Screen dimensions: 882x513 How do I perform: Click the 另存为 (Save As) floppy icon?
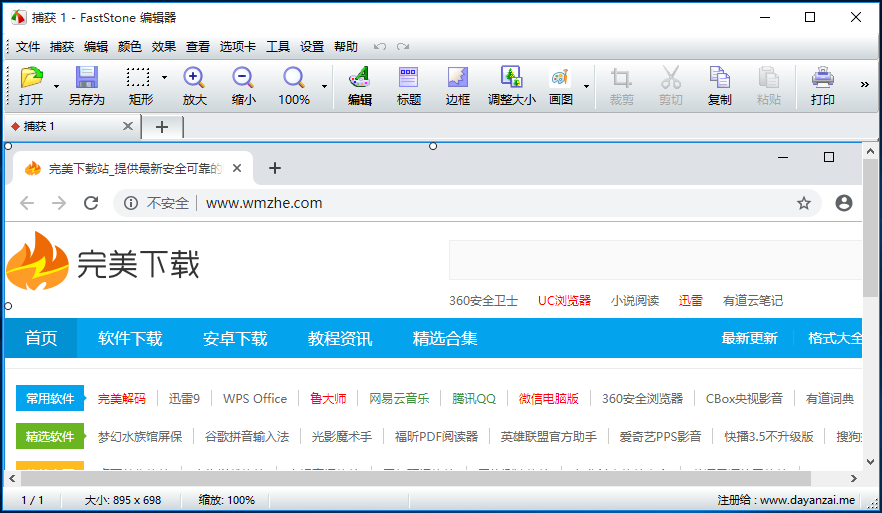(87, 79)
